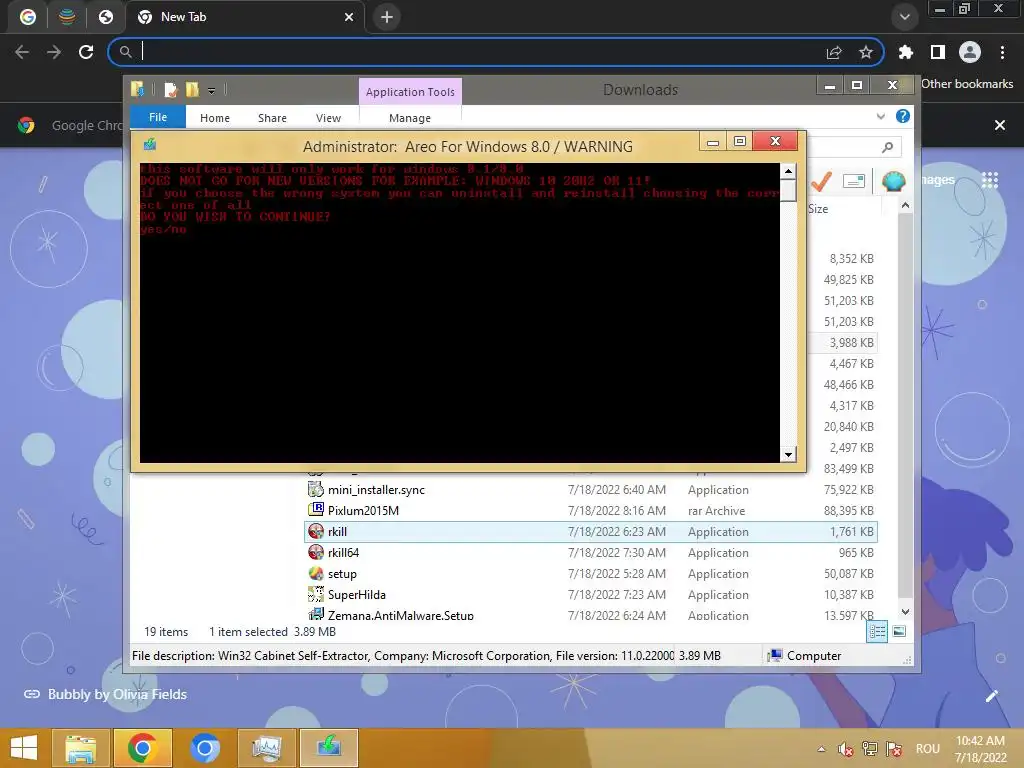Screen dimensions: 1024x768
Task: Click the Downloads search magnifier icon
Action: [887, 148]
